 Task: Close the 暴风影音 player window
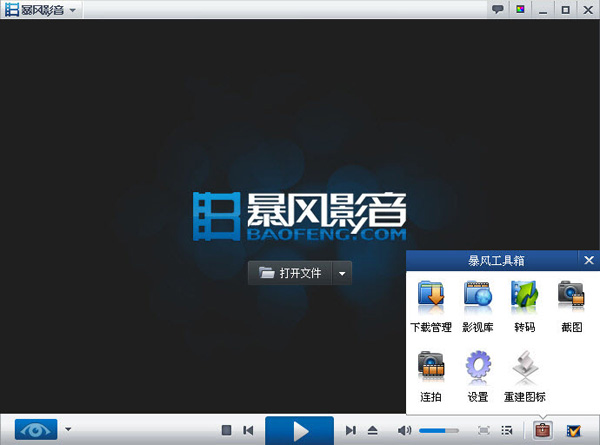coord(588,10)
